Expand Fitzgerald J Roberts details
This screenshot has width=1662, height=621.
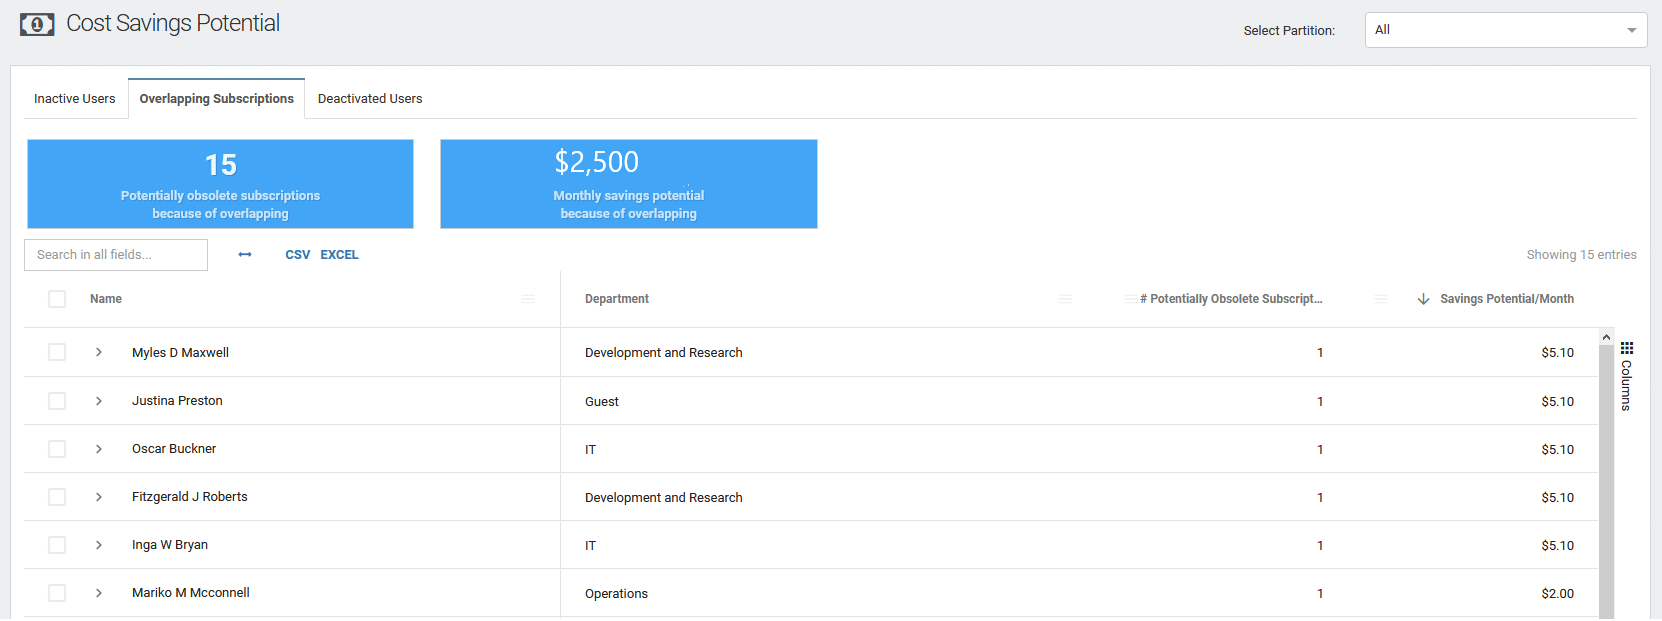99,497
